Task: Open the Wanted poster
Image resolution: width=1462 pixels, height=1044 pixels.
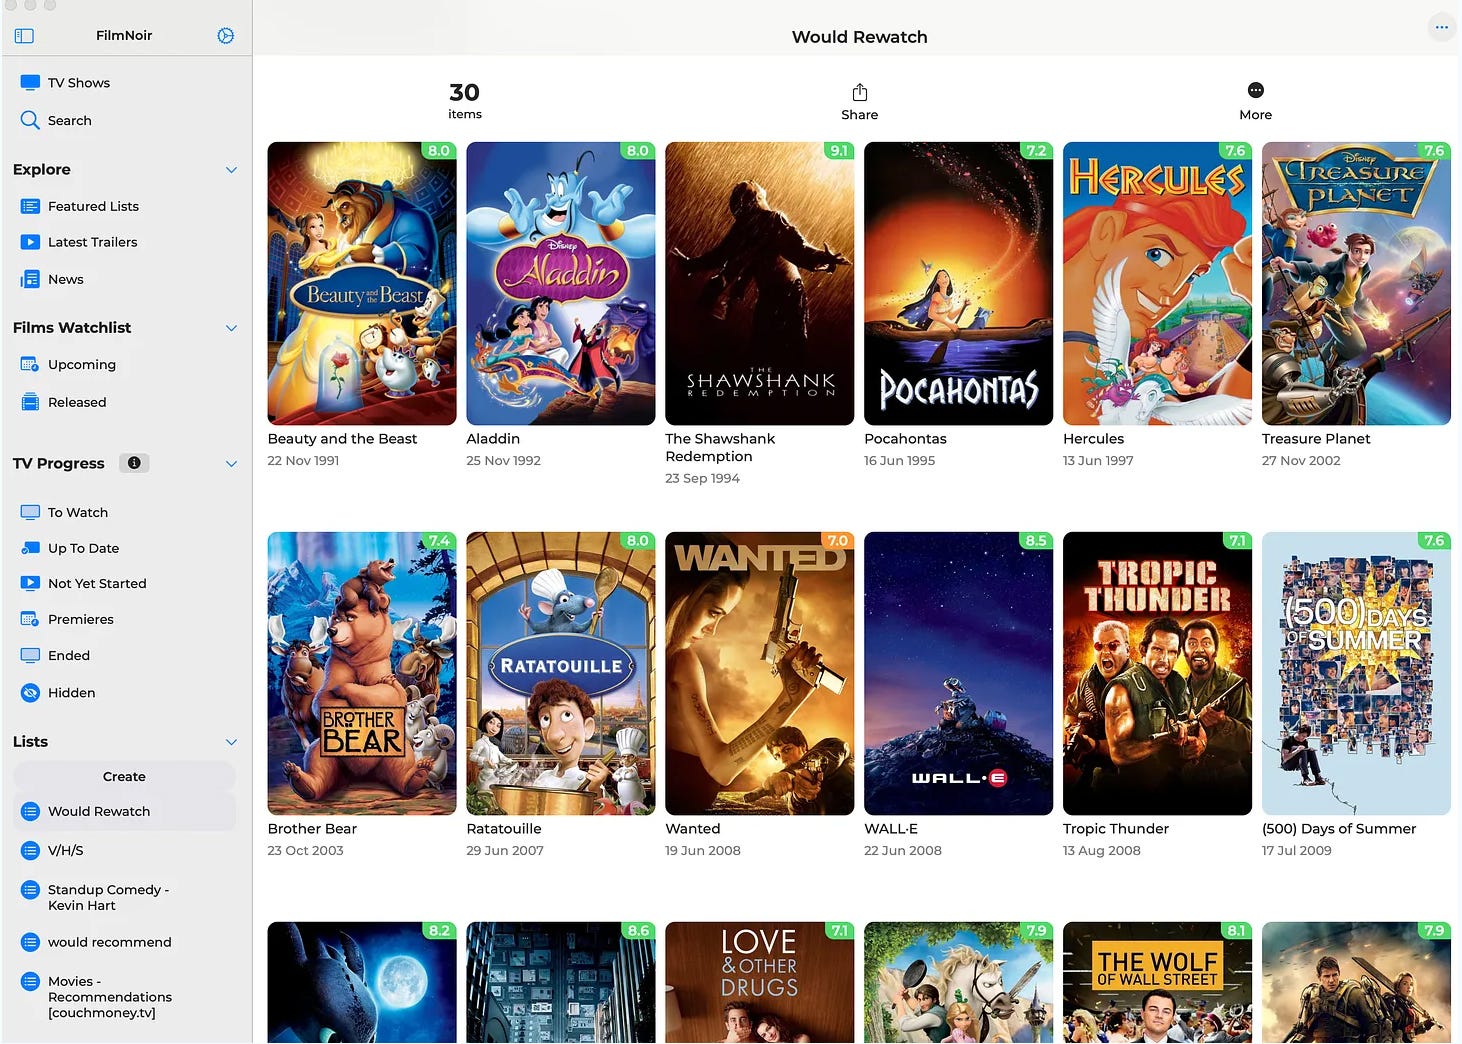Action: (760, 673)
